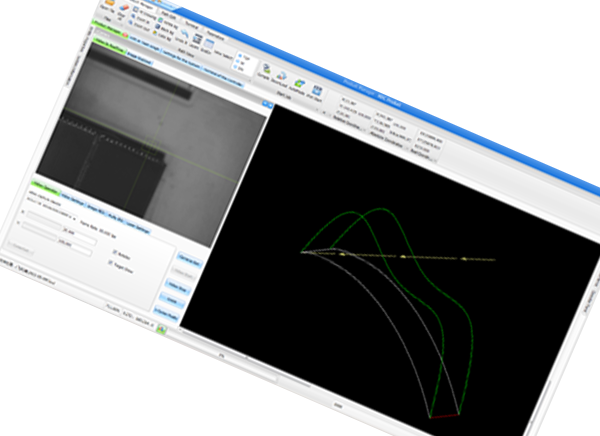This screenshot has width=600, height=436.
Task: Select the Top radio option in View Select
Action: [x=240, y=56]
